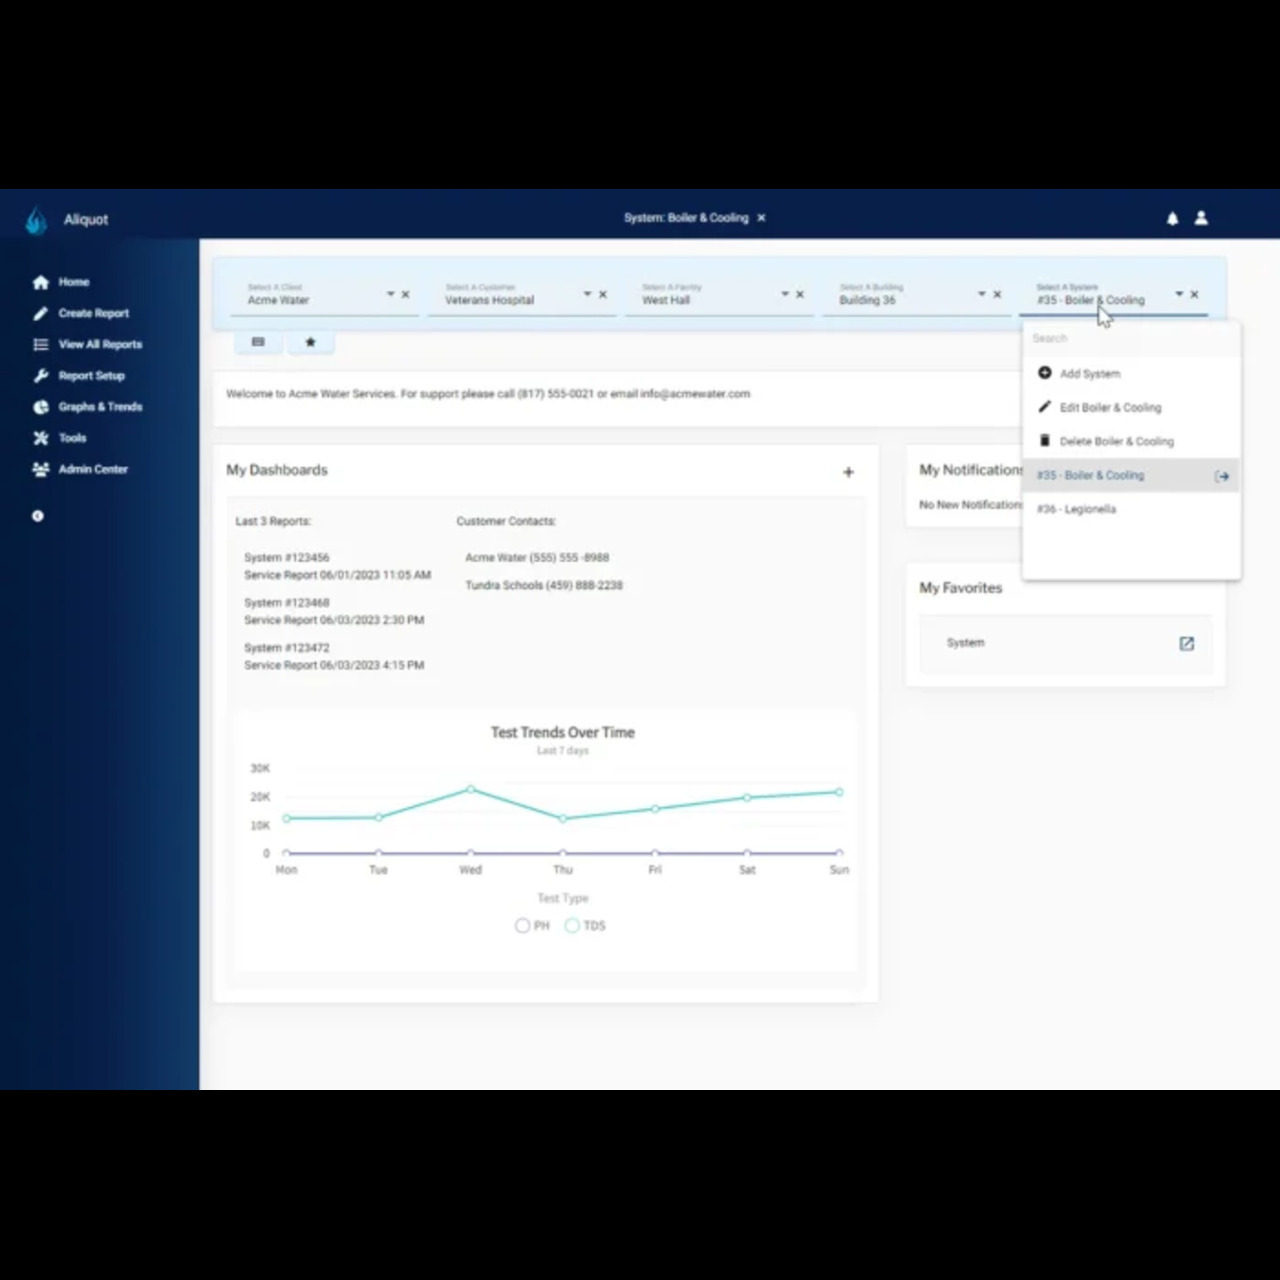Click the Aliquot flame logo
This screenshot has height=1280, width=1280.
[x=36, y=220]
